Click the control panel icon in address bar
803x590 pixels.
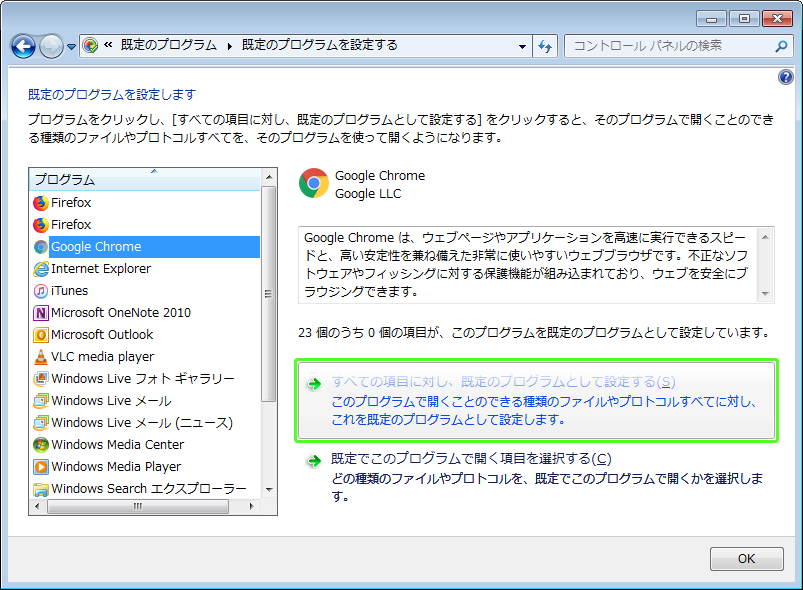(91, 46)
